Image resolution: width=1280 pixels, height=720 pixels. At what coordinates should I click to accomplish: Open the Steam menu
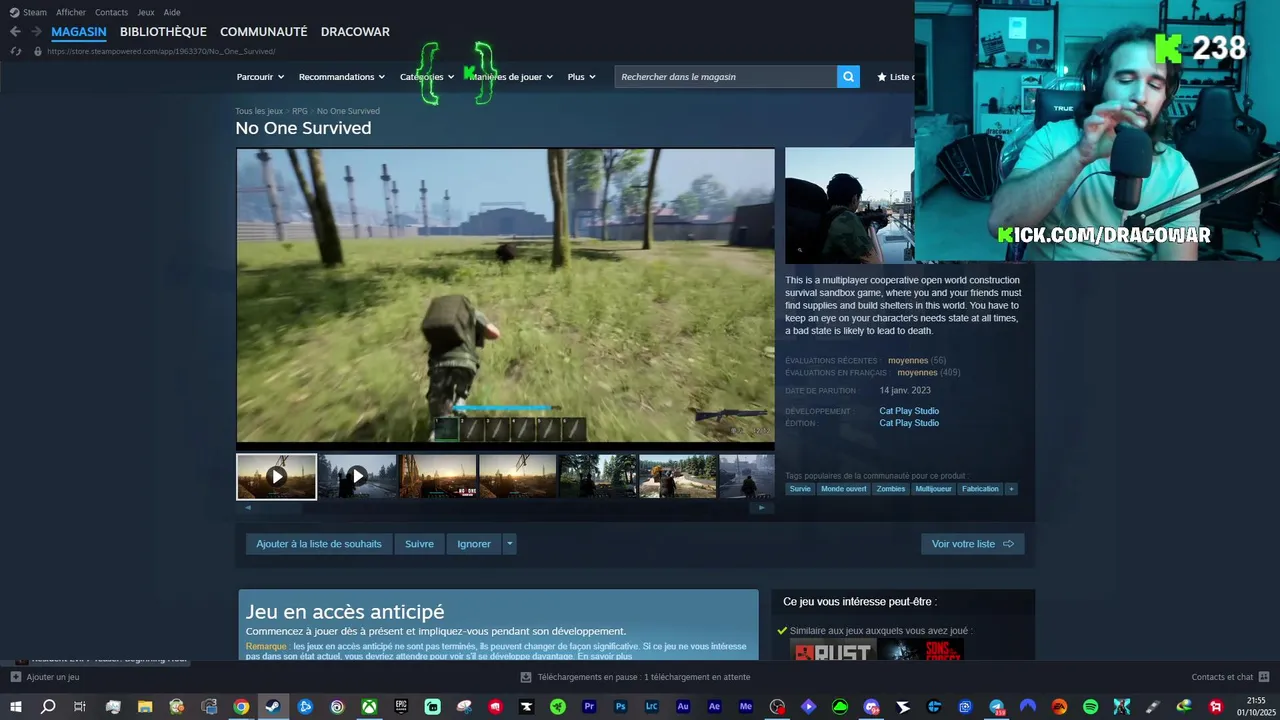(x=28, y=12)
